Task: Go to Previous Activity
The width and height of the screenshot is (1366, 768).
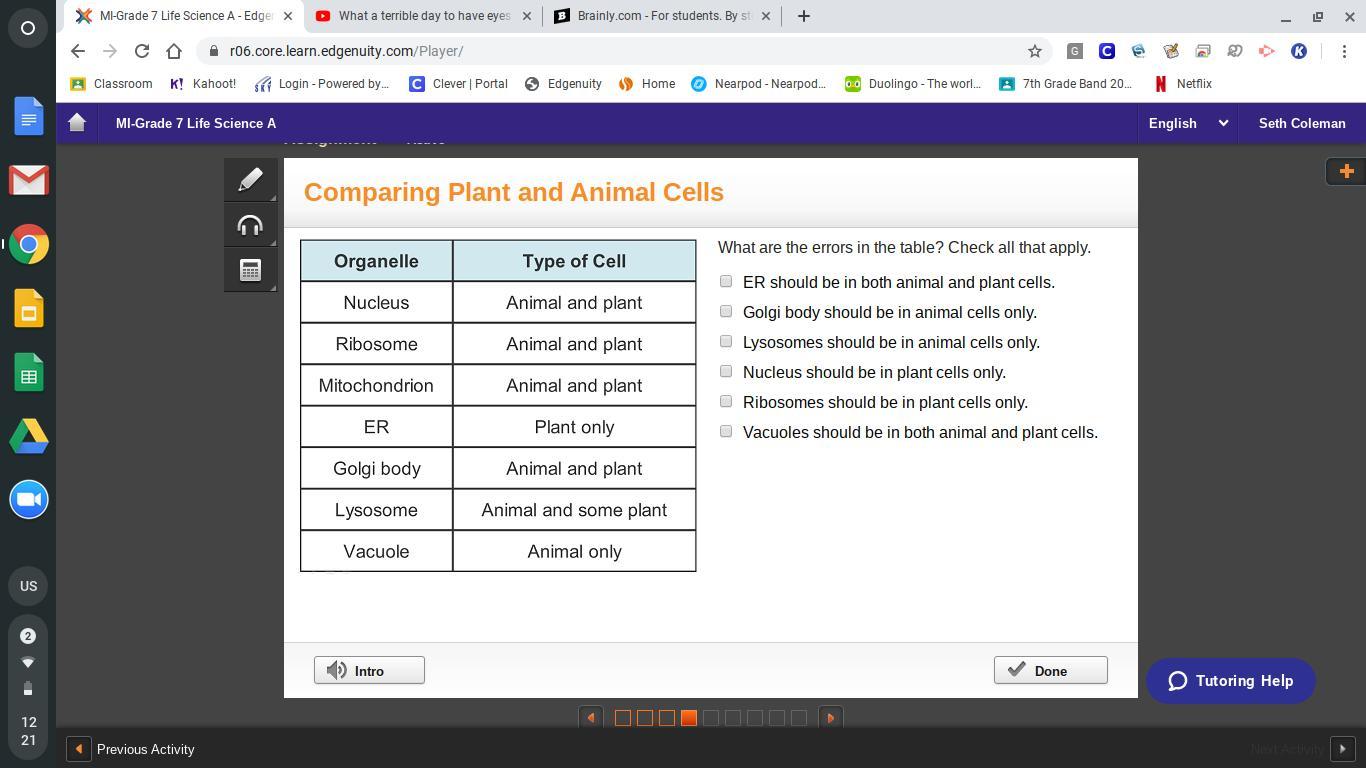Action: pos(131,749)
